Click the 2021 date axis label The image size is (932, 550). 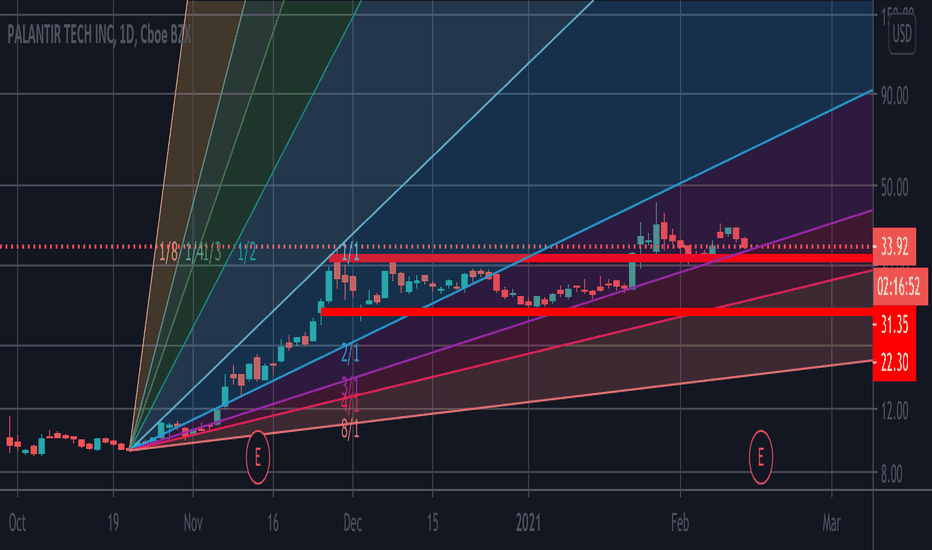click(x=528, y=523)
